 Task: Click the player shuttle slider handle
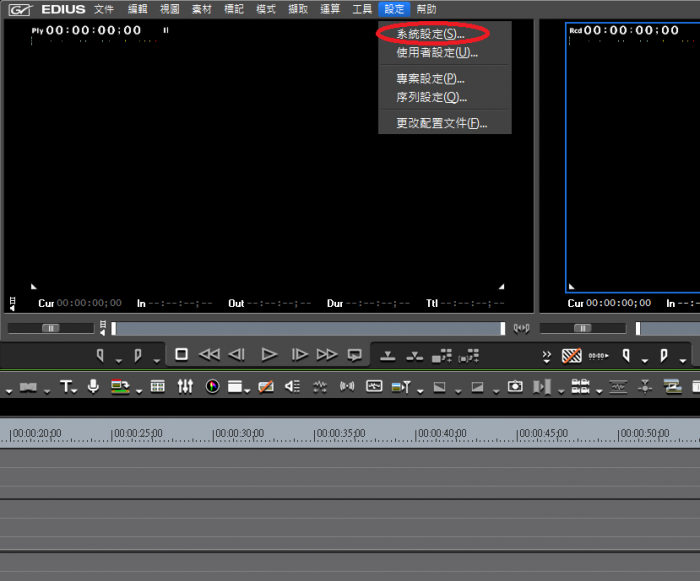[x=50, y=328]
